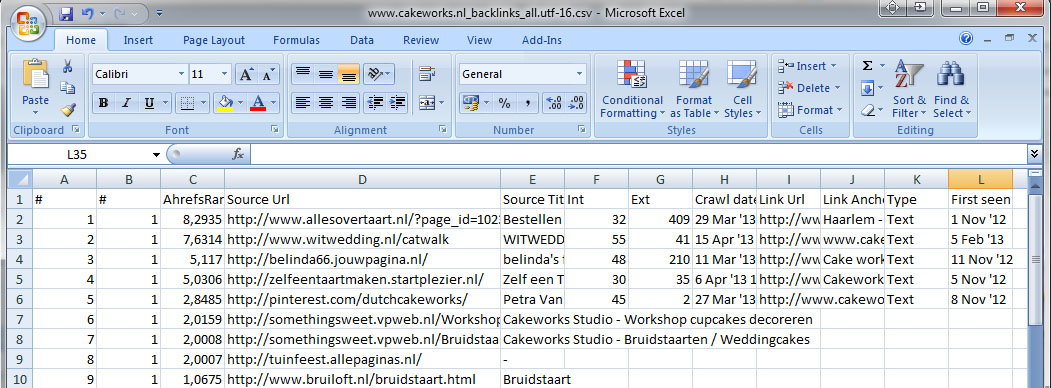This screenshot has height=388, width=1051.
Task: Click Format as Table
Action: point(694,90)
